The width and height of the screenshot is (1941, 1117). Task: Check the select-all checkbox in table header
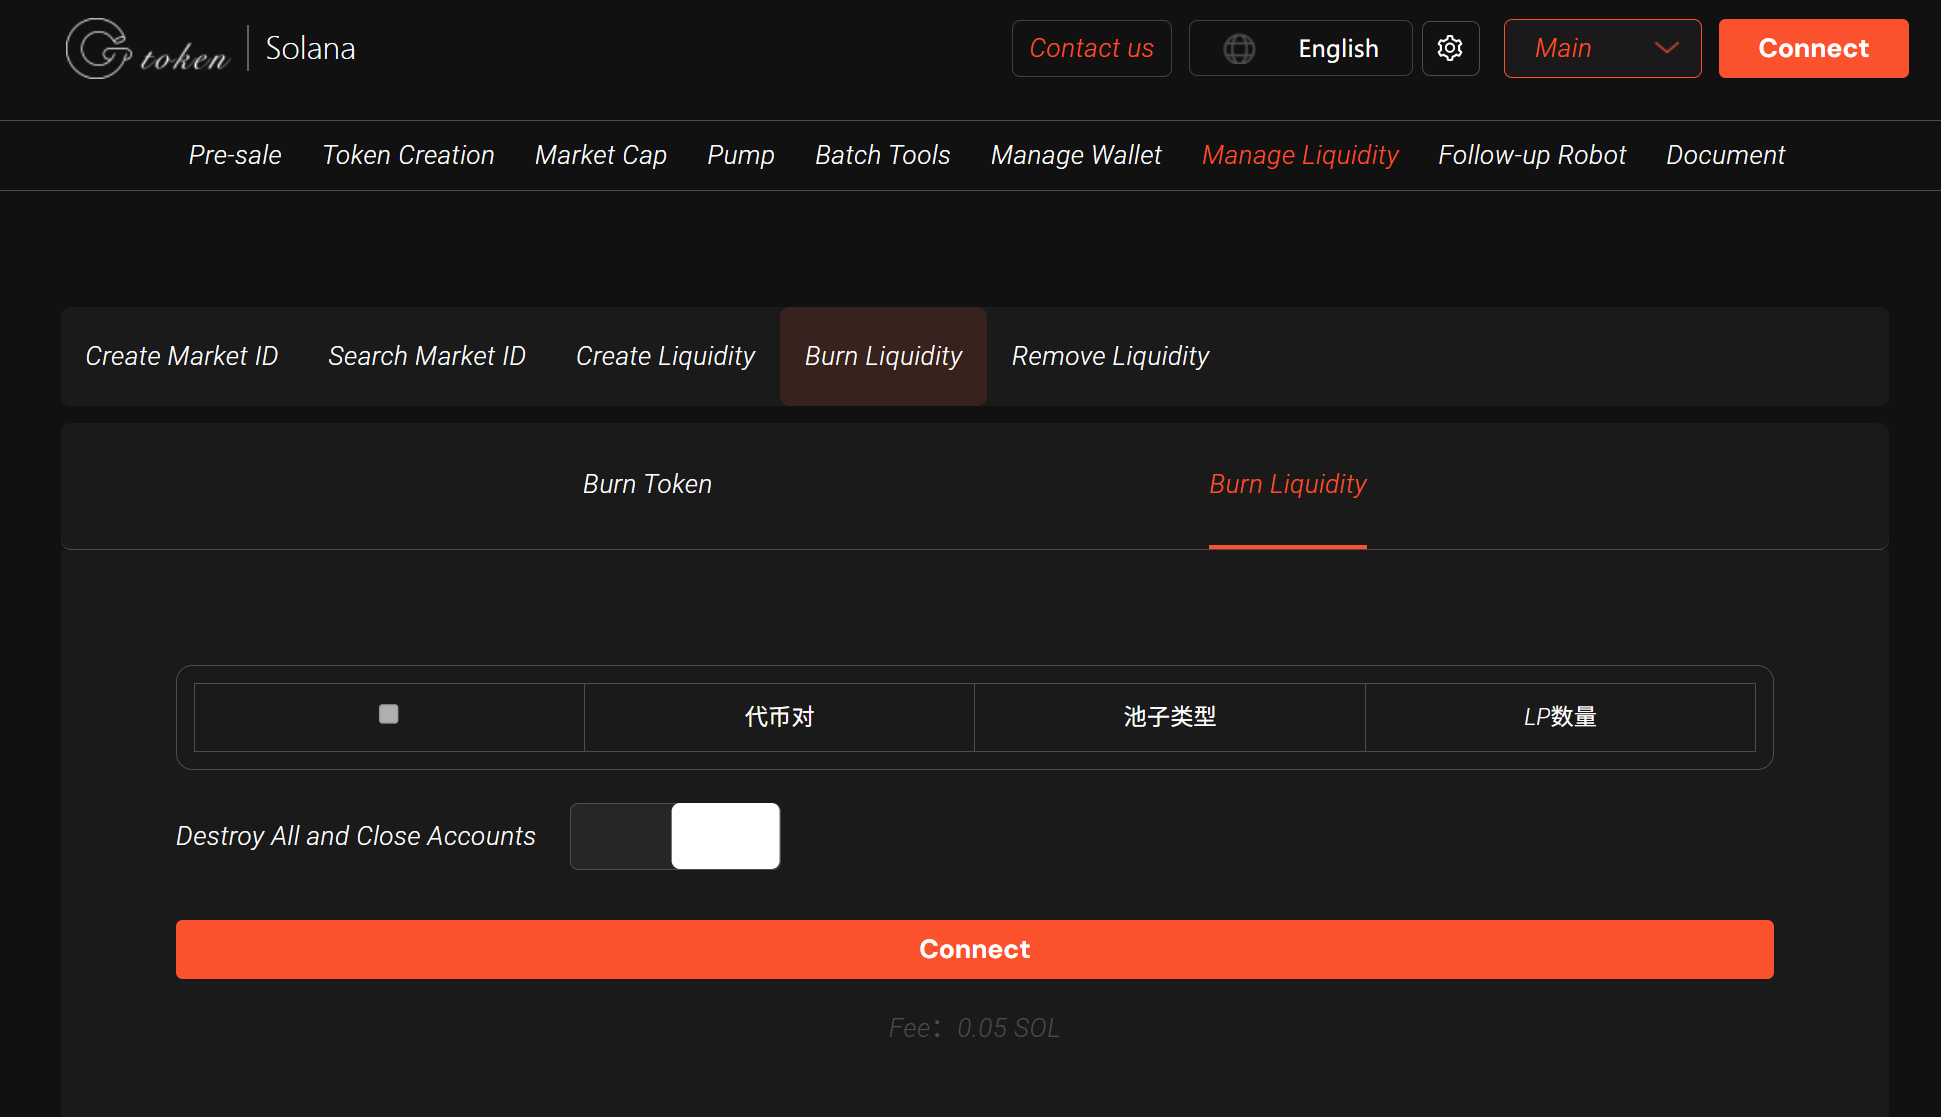(x=388, y=714)
